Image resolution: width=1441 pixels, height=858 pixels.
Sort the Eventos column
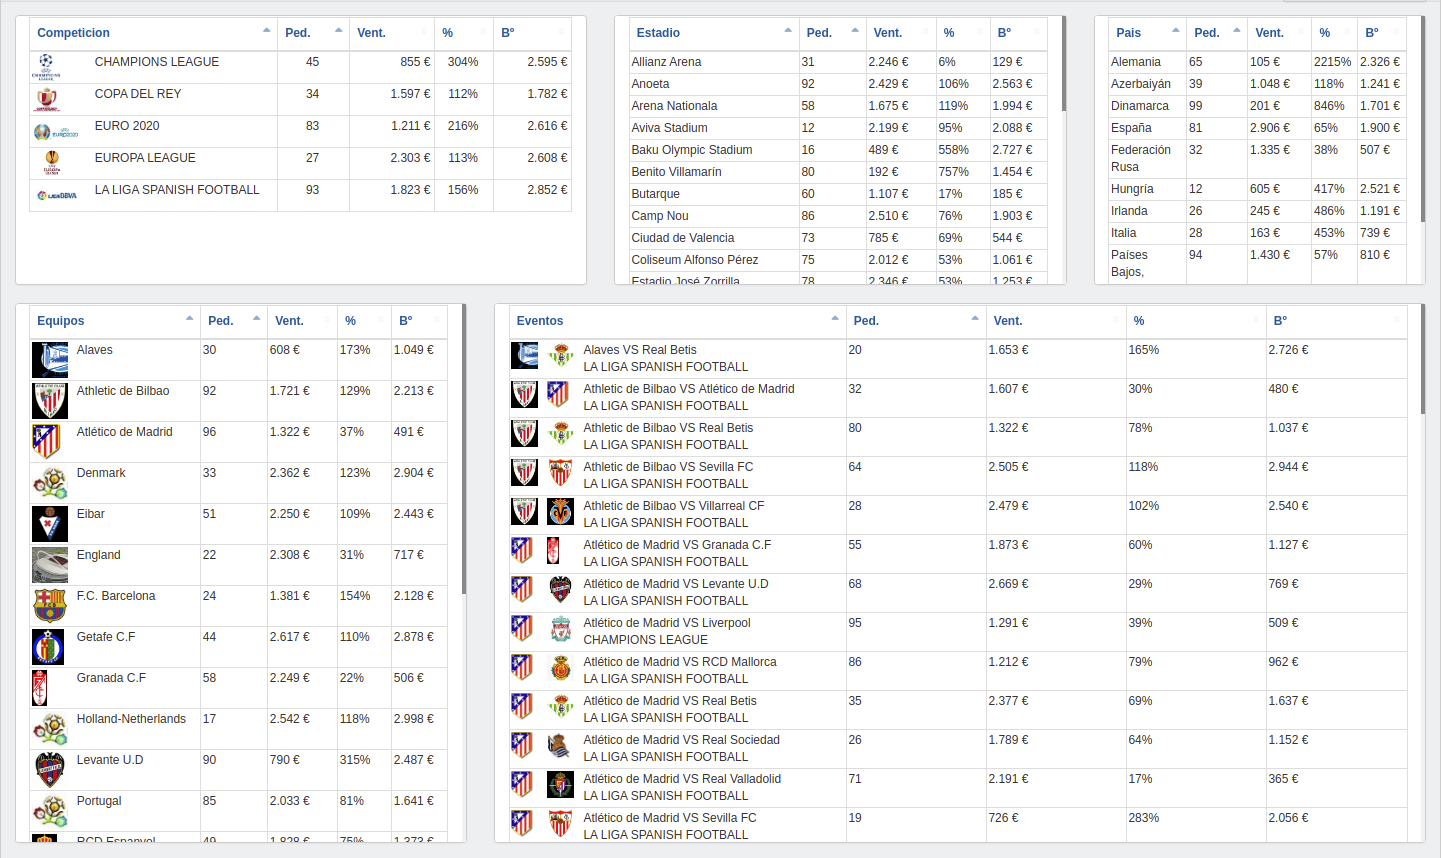677,321
